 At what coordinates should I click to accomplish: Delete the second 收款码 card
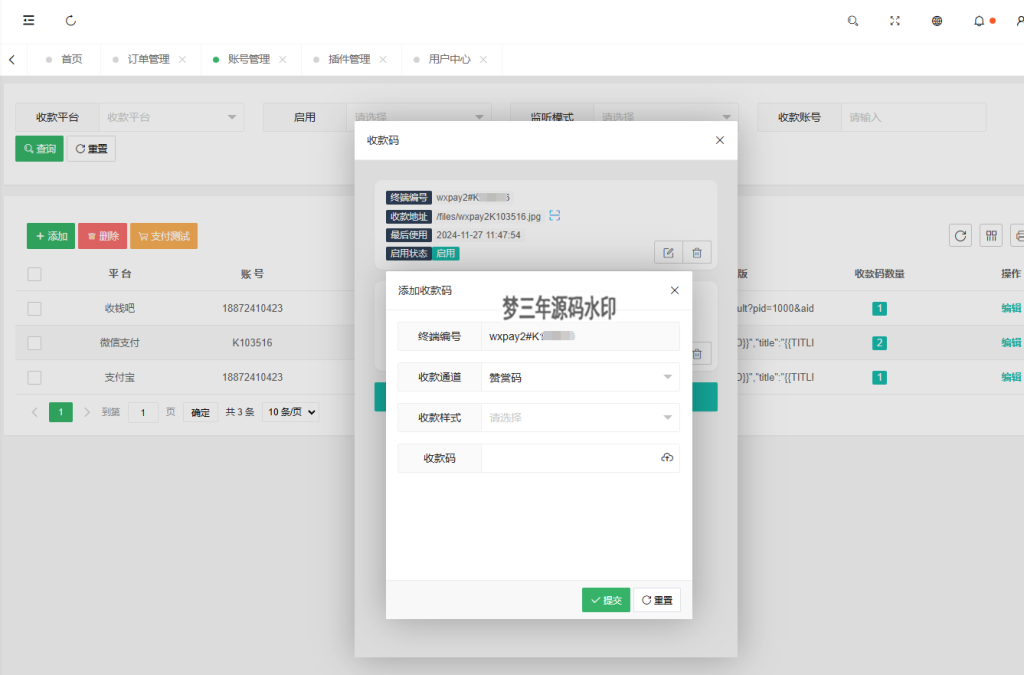coord(697,354)
